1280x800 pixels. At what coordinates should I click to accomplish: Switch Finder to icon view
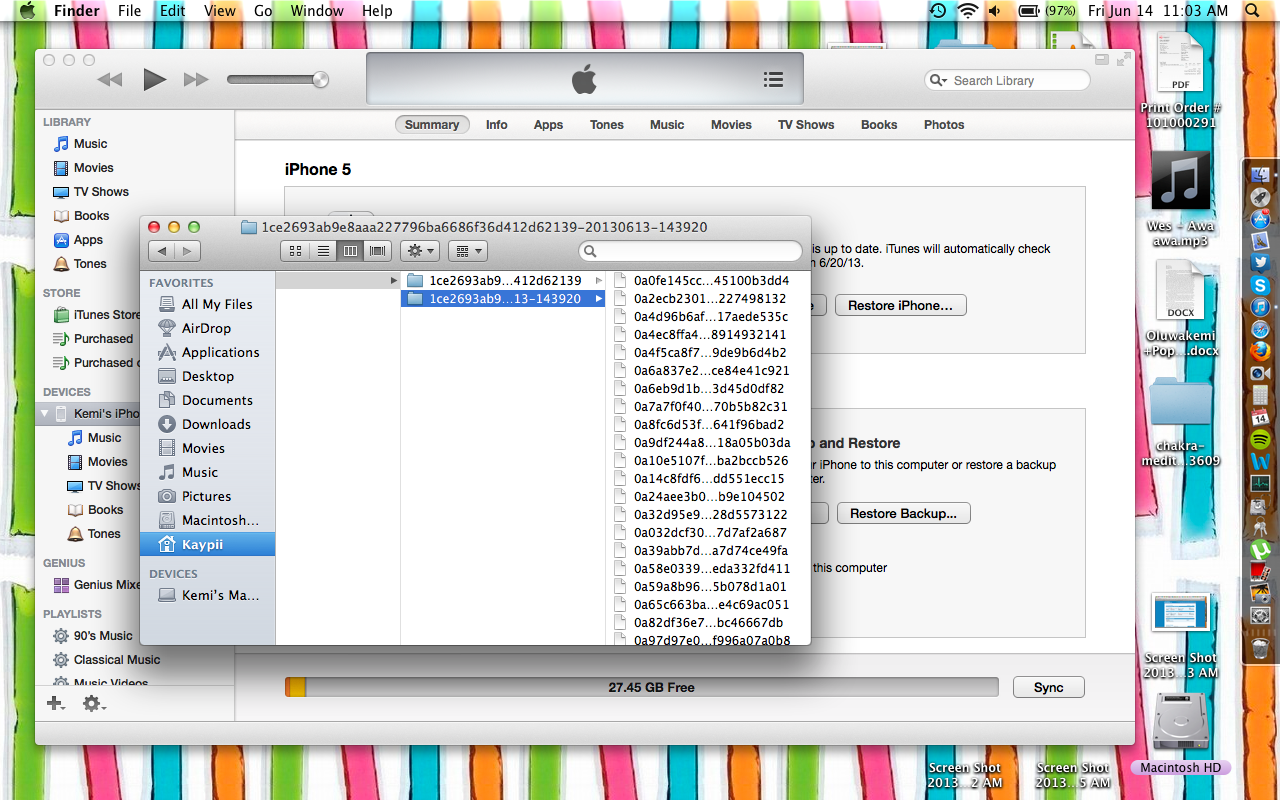(295, 251)
